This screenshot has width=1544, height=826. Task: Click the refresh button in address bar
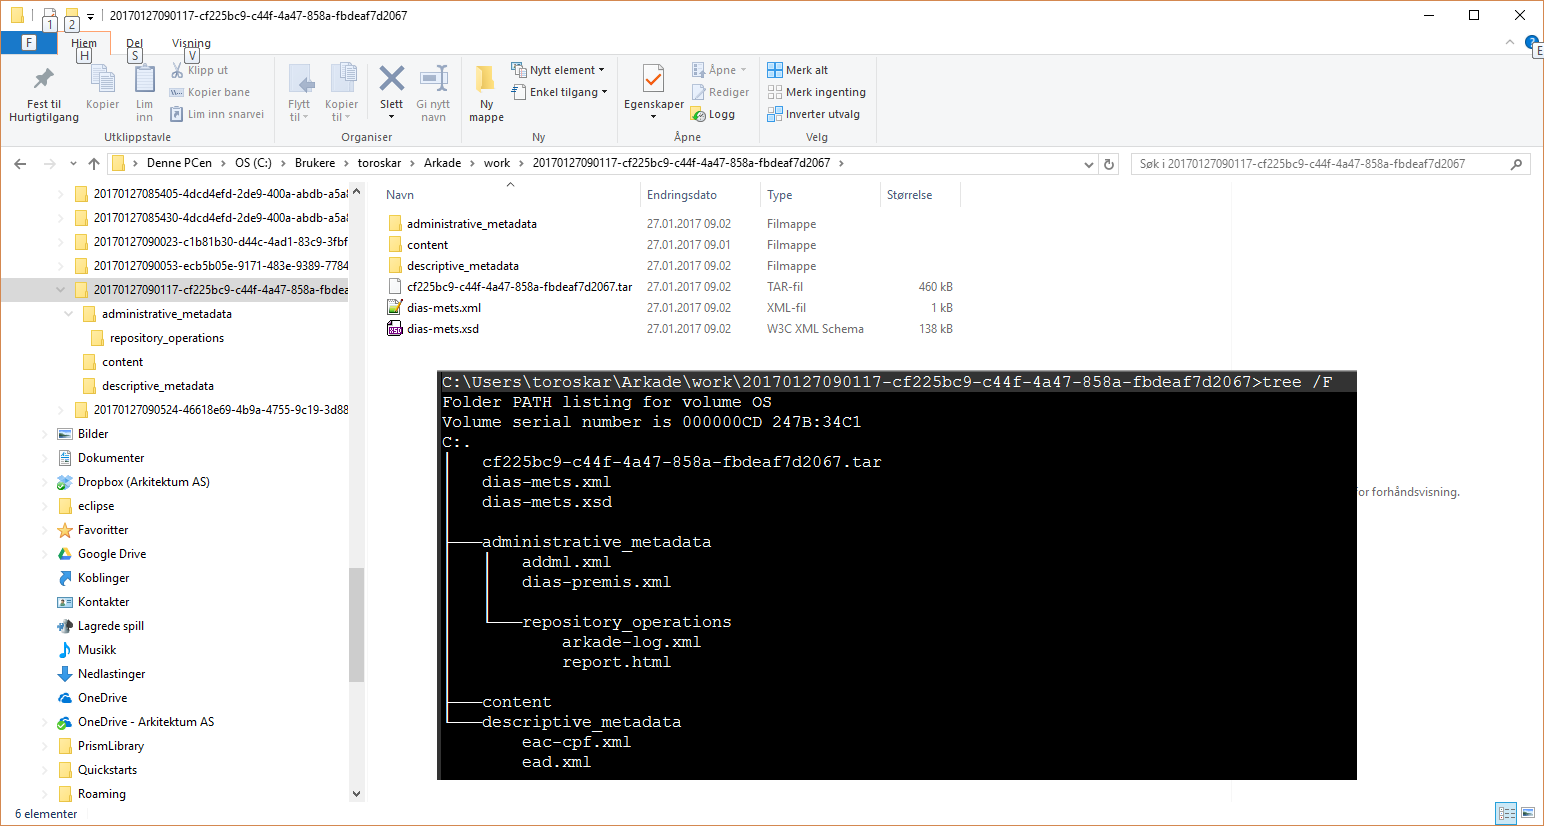click(1108, 164)
